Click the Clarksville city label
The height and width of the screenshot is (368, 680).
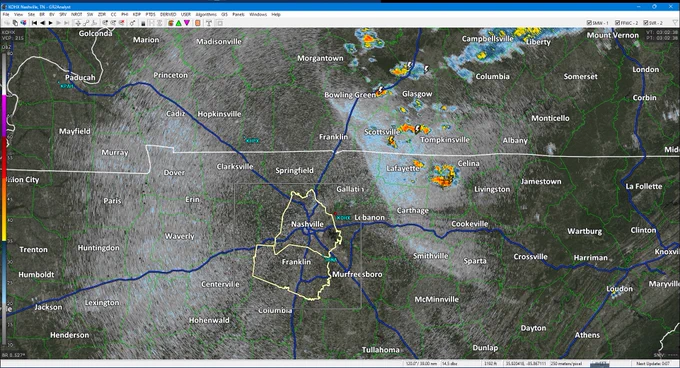click(x=235, y=166)
